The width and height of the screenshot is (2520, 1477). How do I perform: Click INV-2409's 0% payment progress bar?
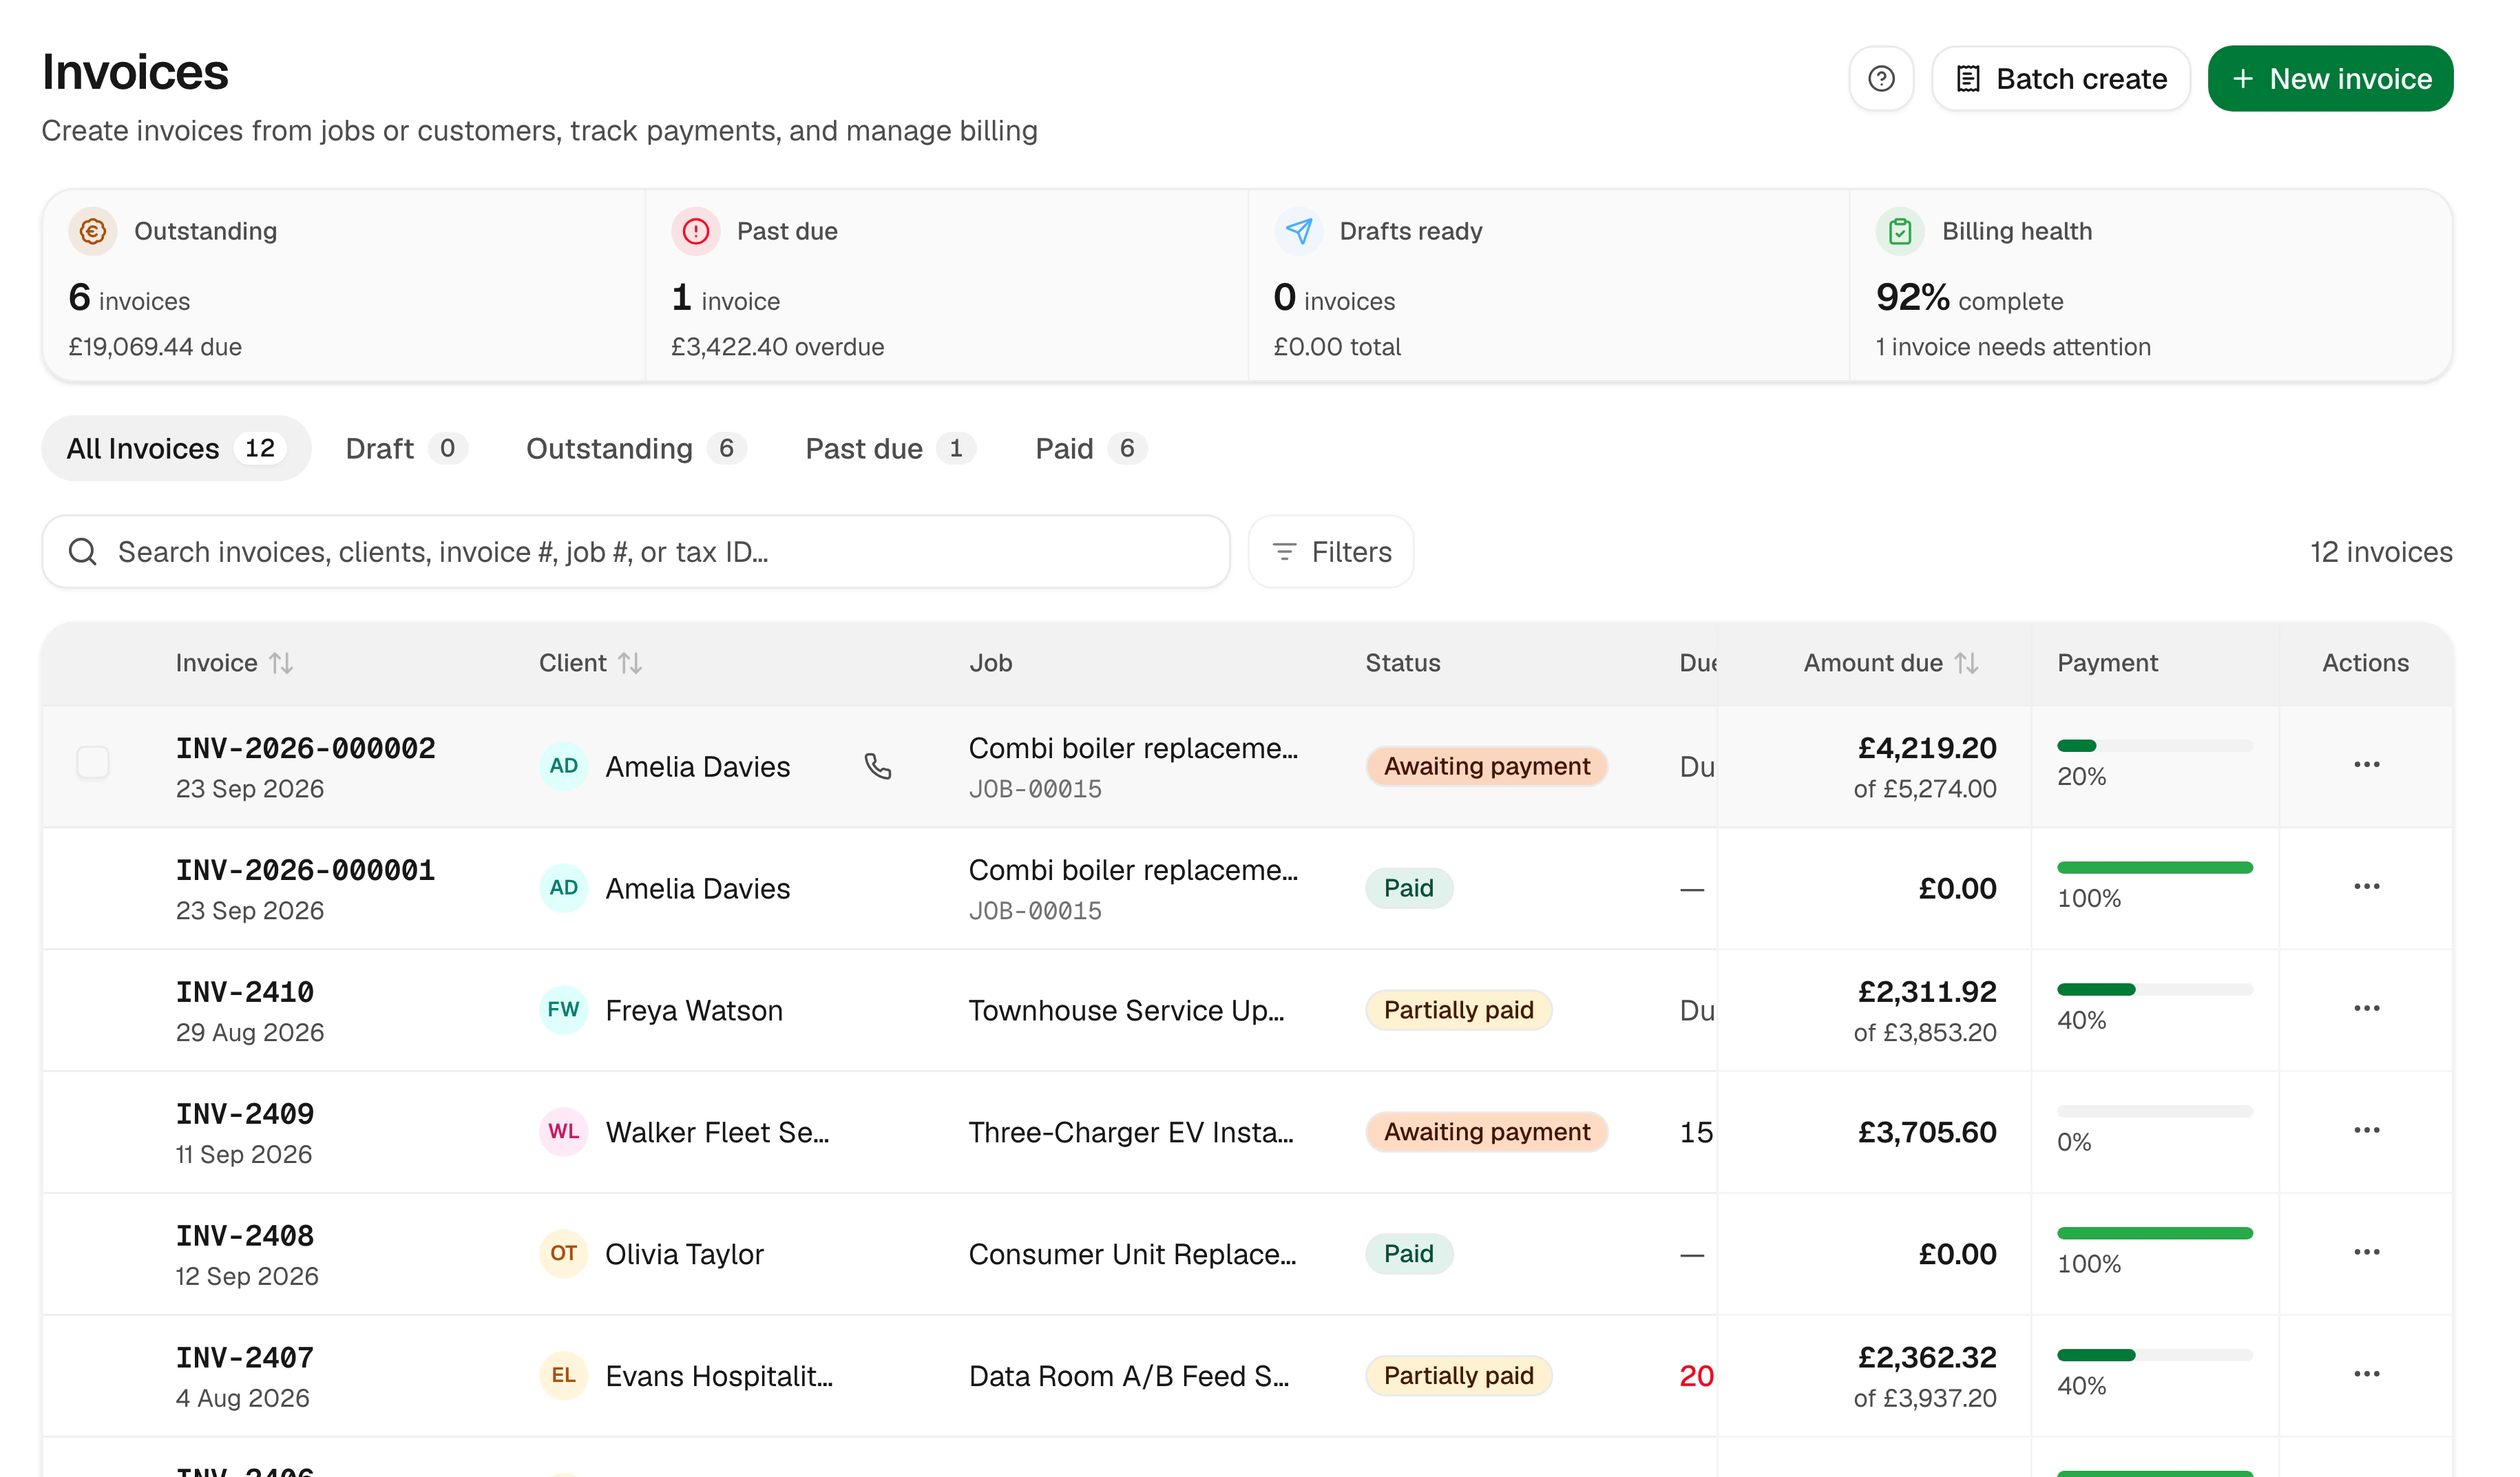point(2154,1112)
